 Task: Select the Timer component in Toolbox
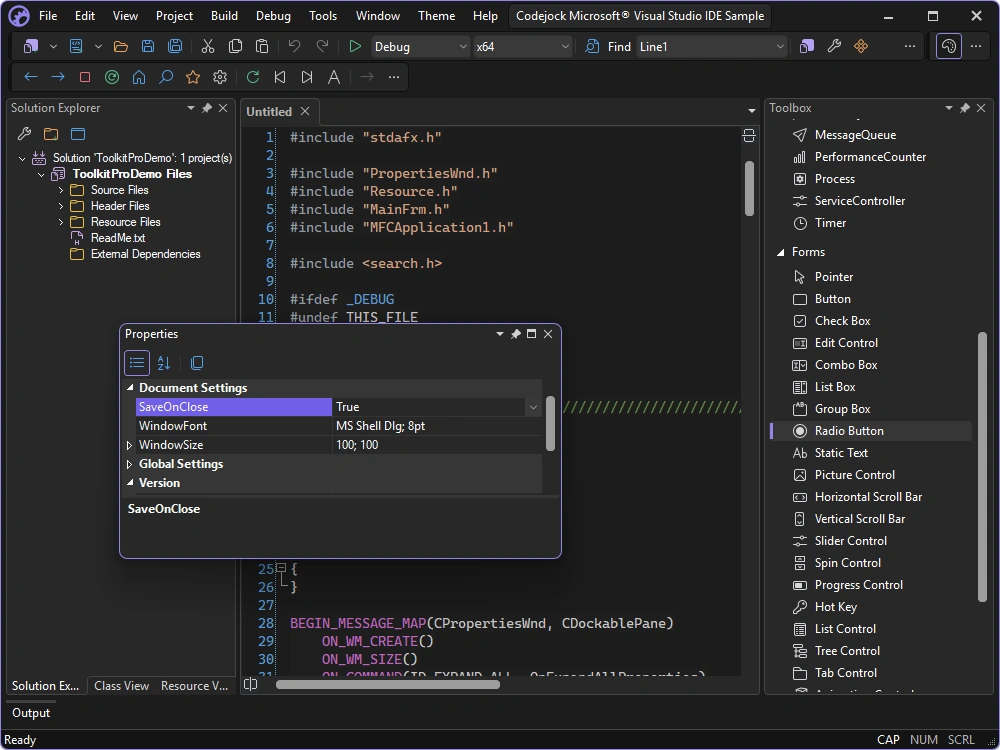(871, 223)
